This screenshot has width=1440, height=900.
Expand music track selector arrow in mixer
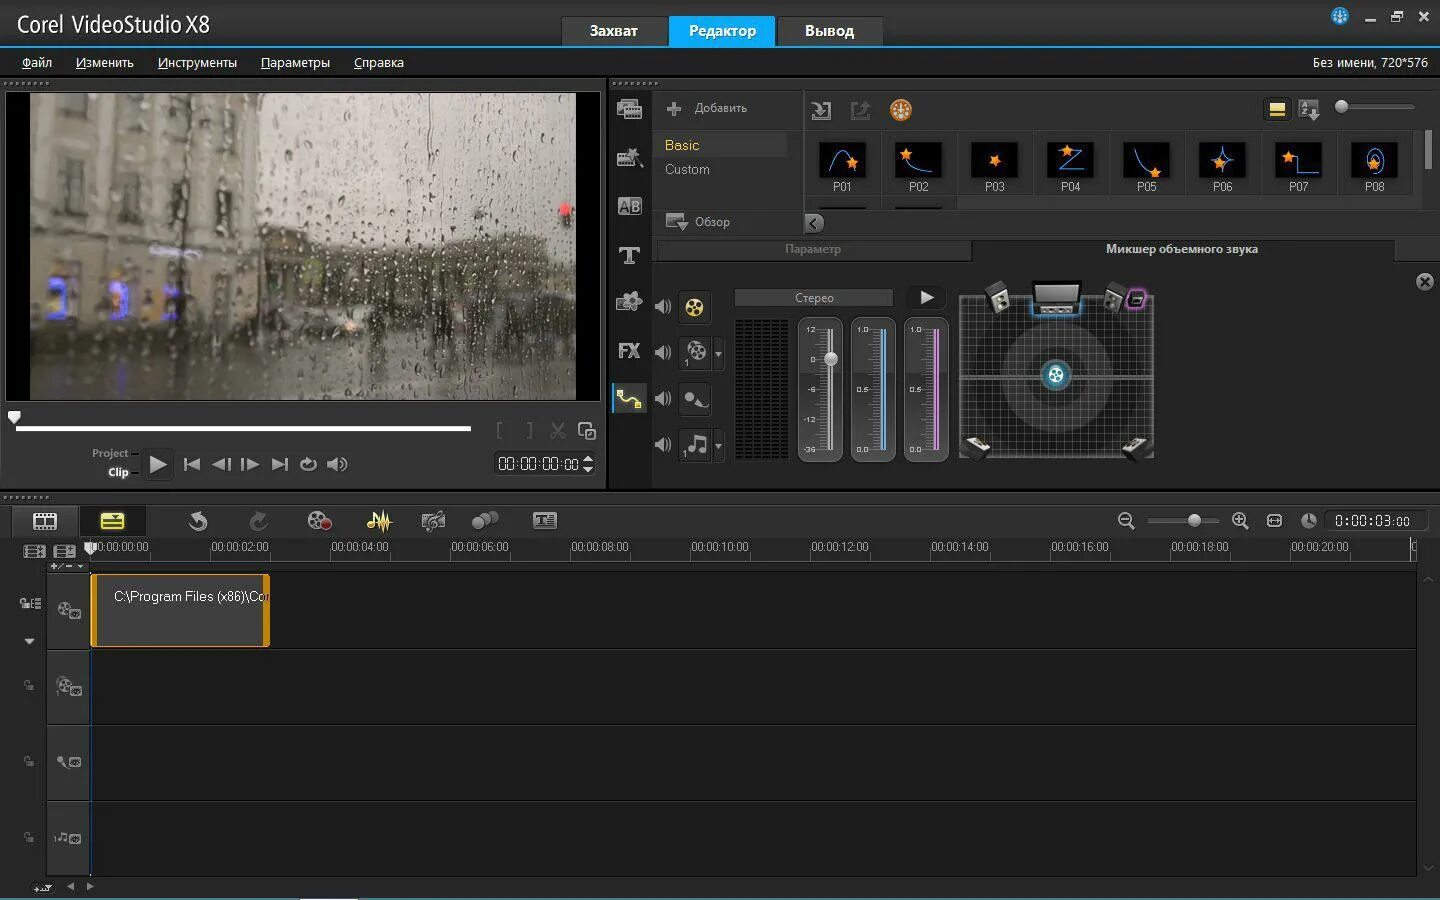[718, 446]
